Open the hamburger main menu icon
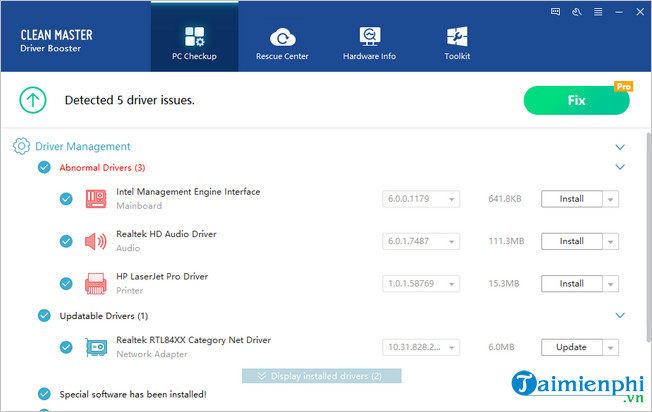The height and width of the screenshot is (412, 652). coord(597,13)
